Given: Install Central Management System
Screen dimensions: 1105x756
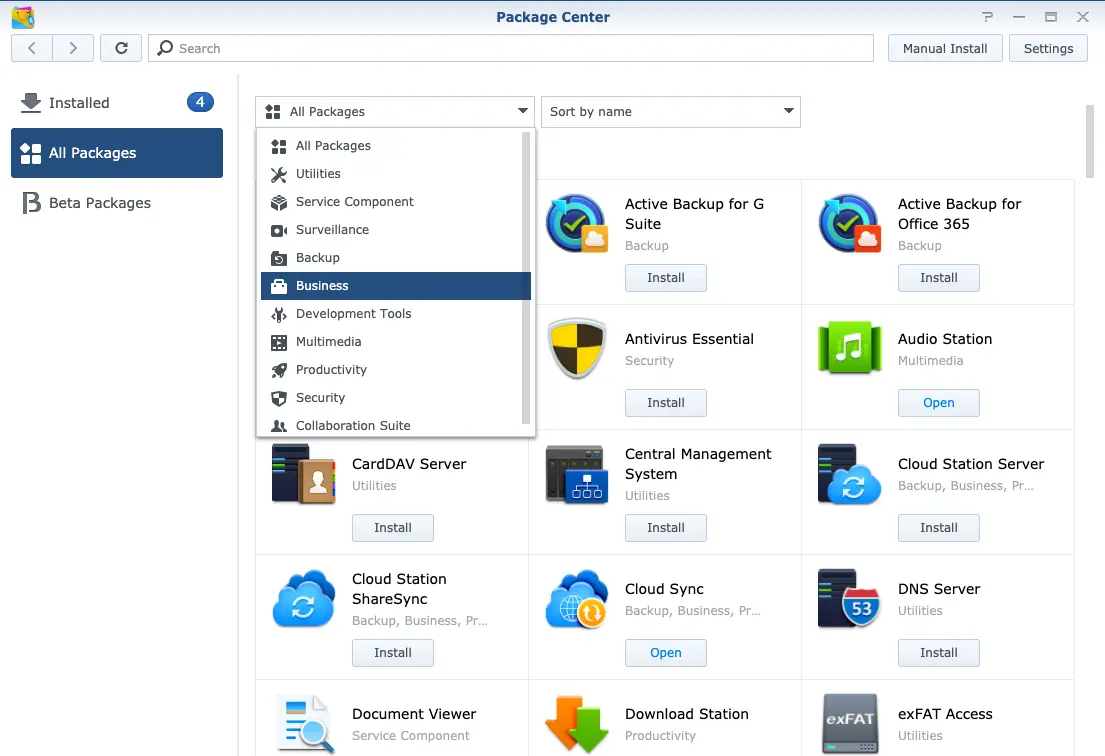Looking at the screenshot, I should (x=665, y=528).
